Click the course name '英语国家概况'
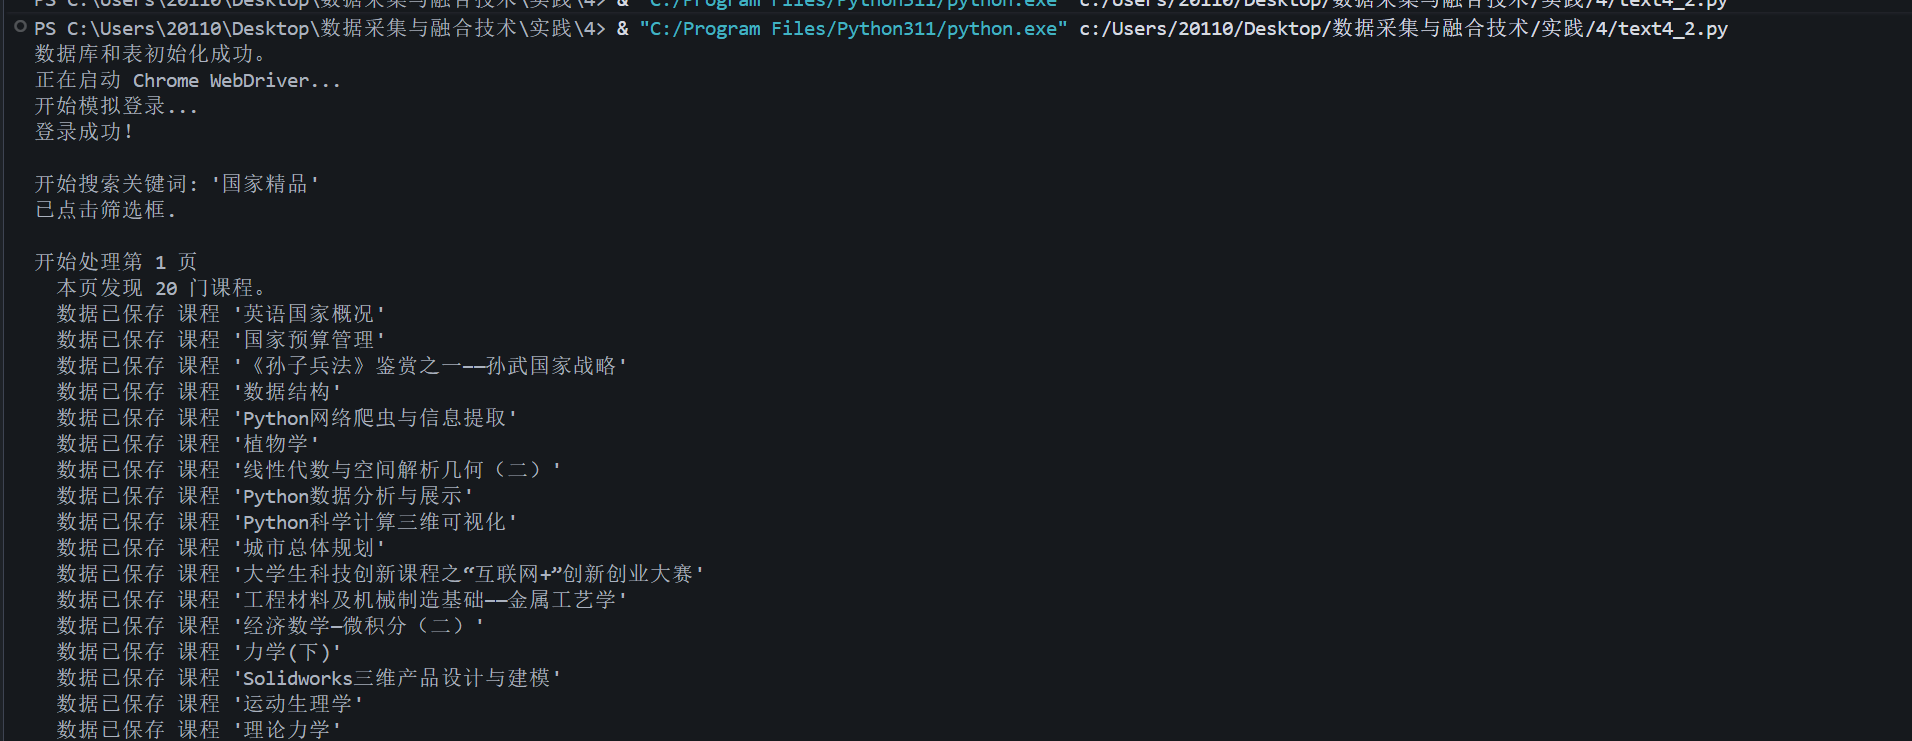Viewport: 1912px width, 741px height. tap(309, 314)
